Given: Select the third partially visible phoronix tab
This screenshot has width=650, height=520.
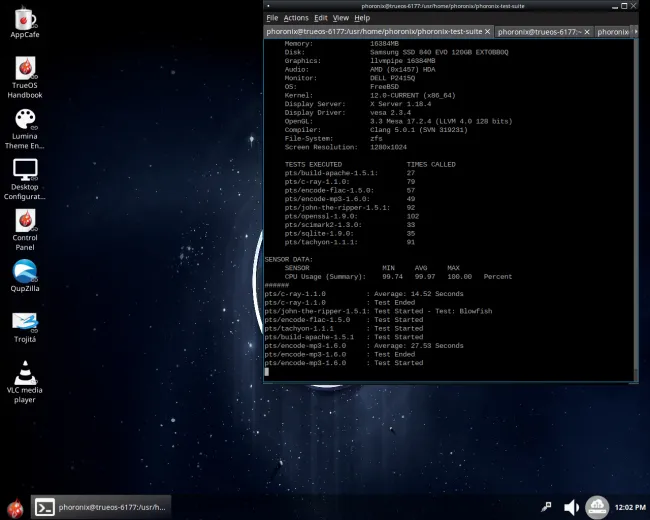Looking at the screenshot, I should click(613, 32).
